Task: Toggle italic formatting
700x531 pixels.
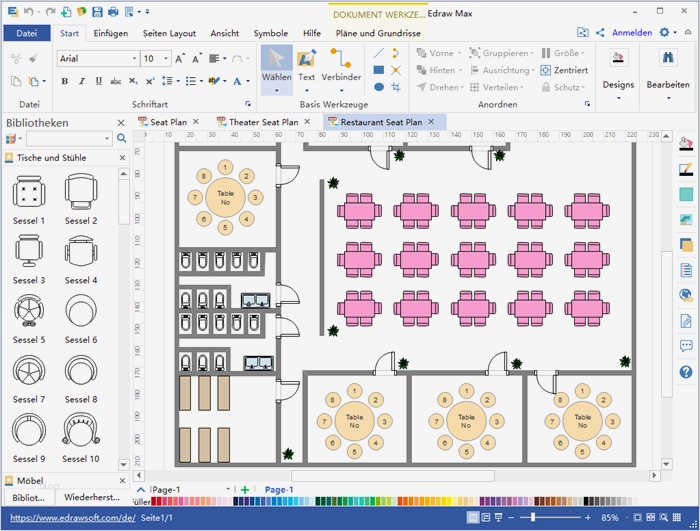Action: click(81, 81)
